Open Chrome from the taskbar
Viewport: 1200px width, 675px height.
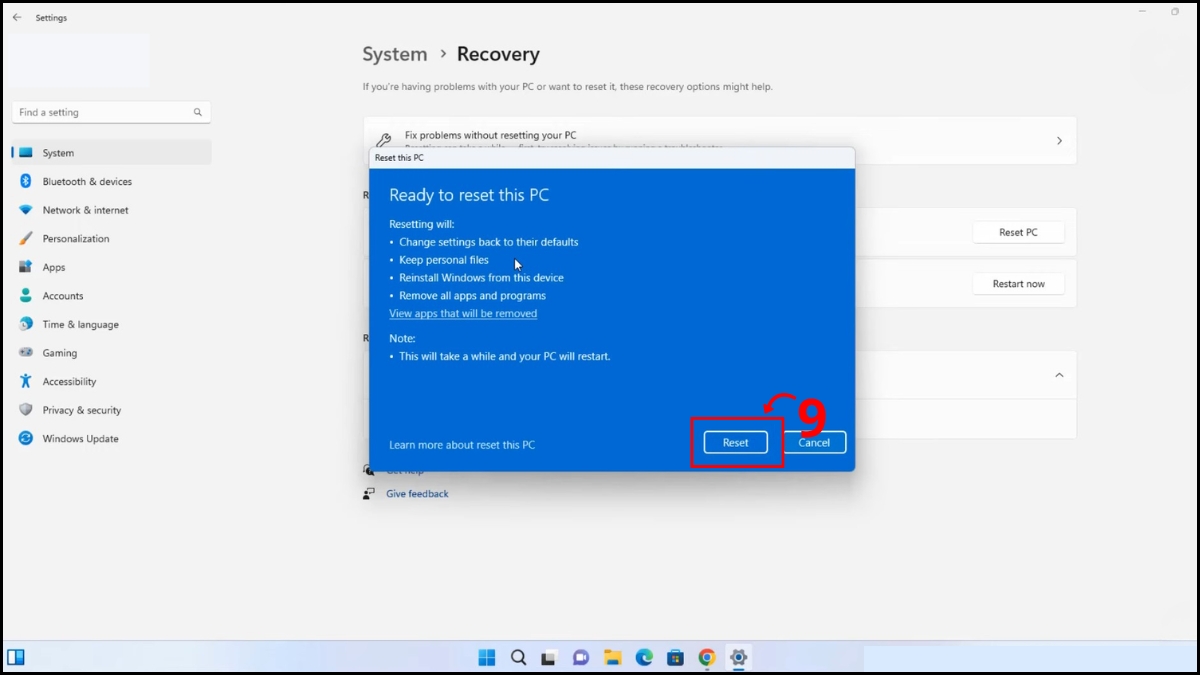707,657
